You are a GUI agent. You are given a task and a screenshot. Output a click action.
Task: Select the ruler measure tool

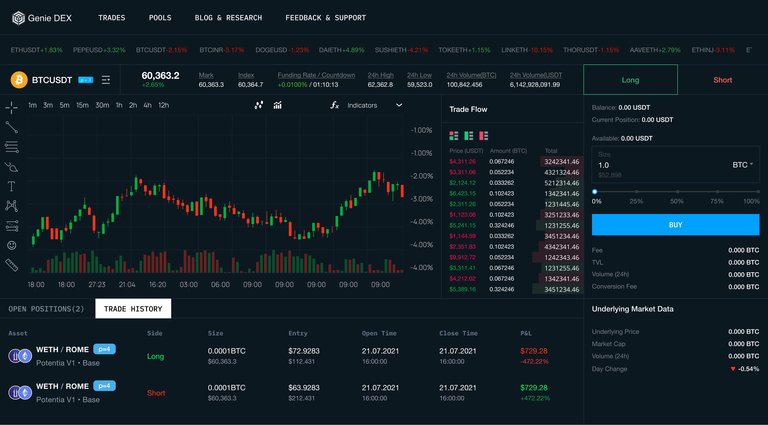tap(12, 265)
